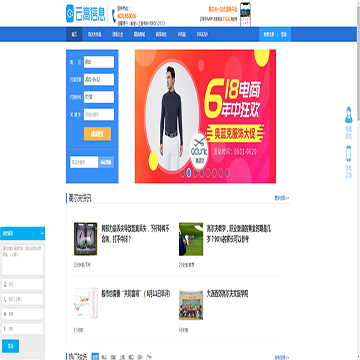
Task: Click the mobile phone icon on right edge
Action: (x=349, y=154)
